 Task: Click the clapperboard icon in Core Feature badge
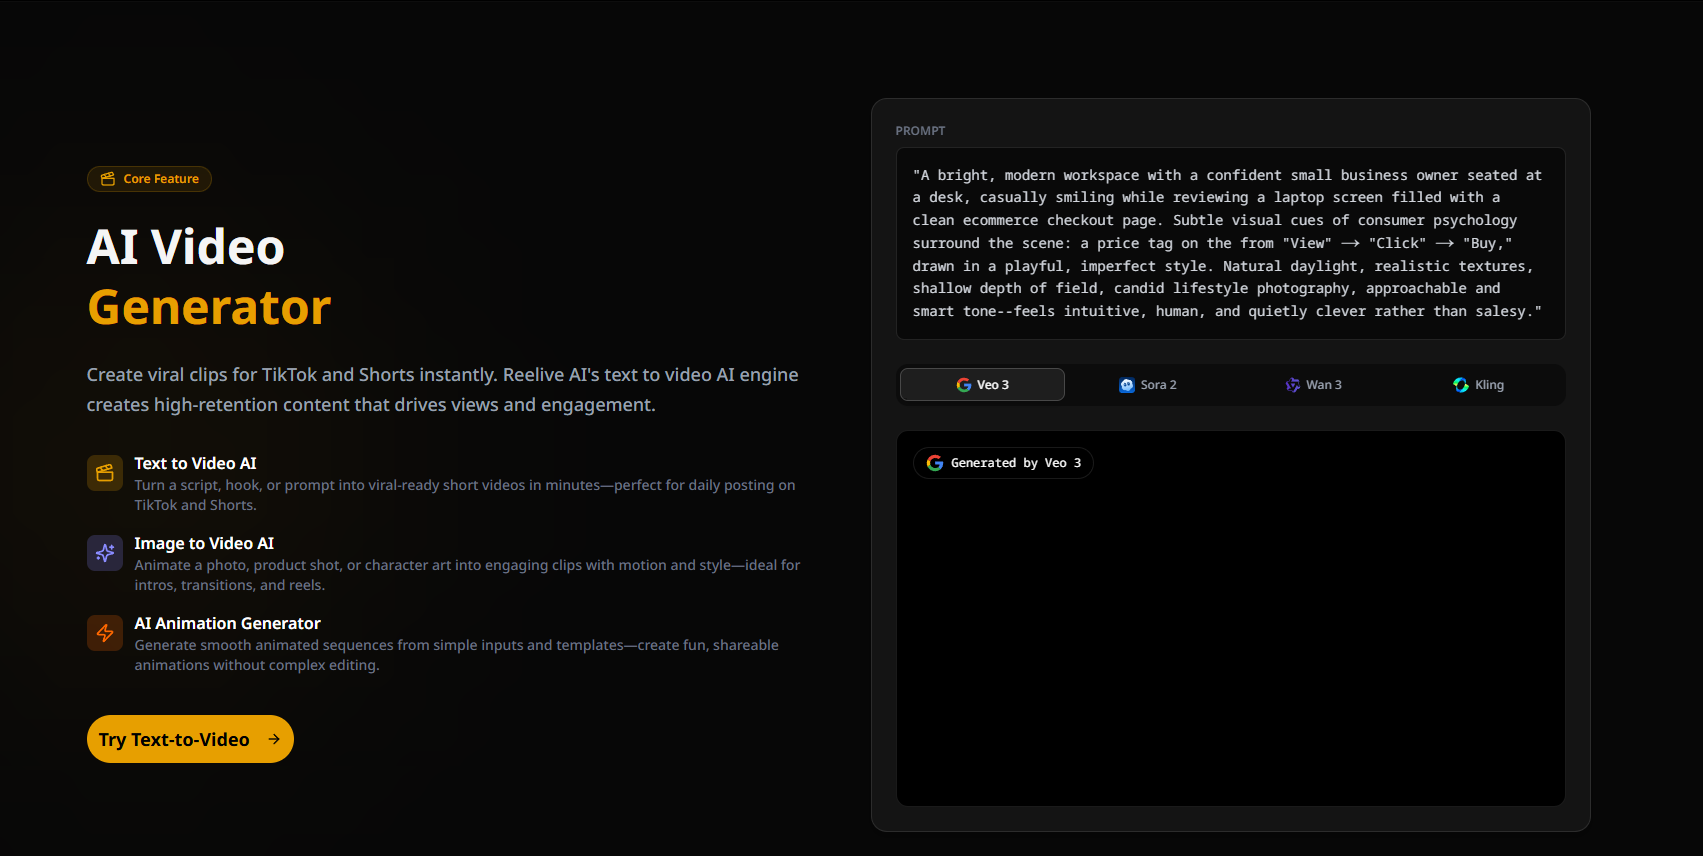108,179
